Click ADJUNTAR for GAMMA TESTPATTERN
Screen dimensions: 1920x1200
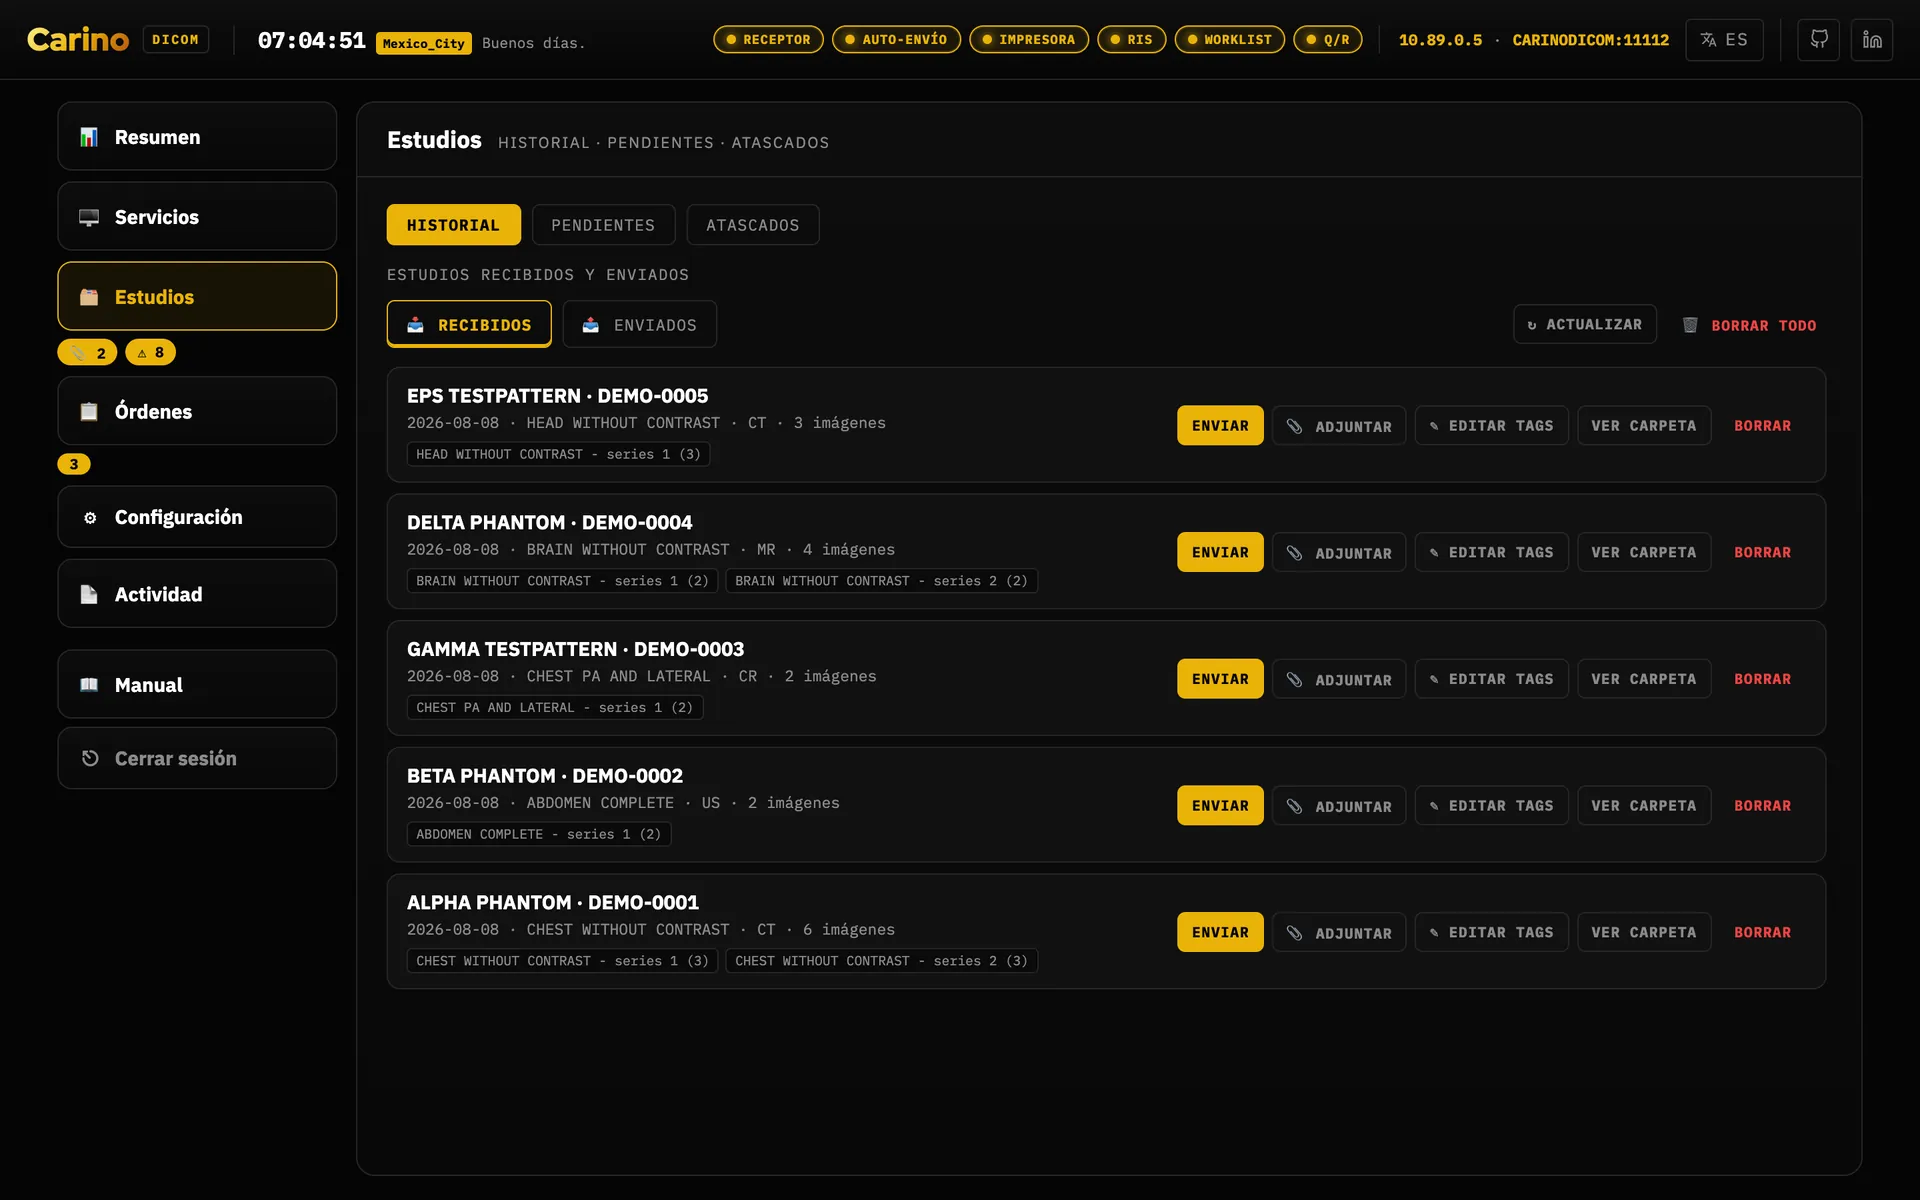pyautogui.click(x=1339, y=679)
